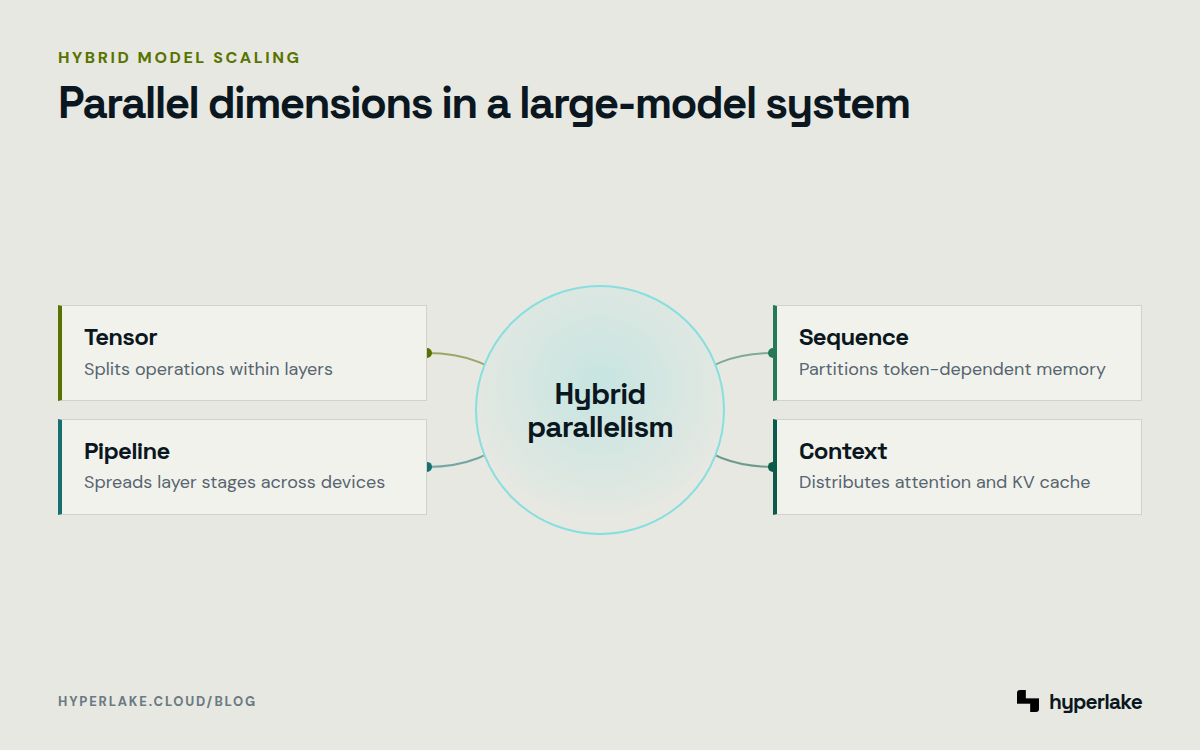The image size is (1200, 750).
Task: Click the hyperlake brand name text
Action: click(x=1095, y=703)
